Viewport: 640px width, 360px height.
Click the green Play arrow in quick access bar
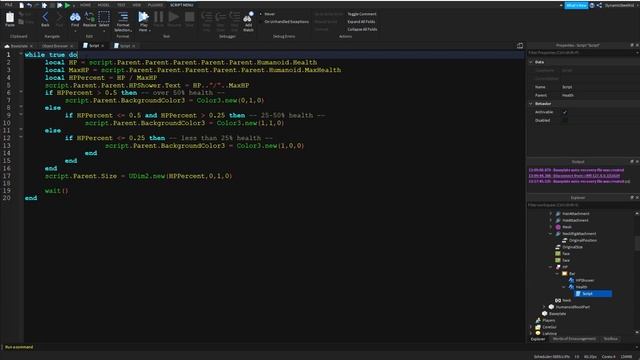click(67, 5)
